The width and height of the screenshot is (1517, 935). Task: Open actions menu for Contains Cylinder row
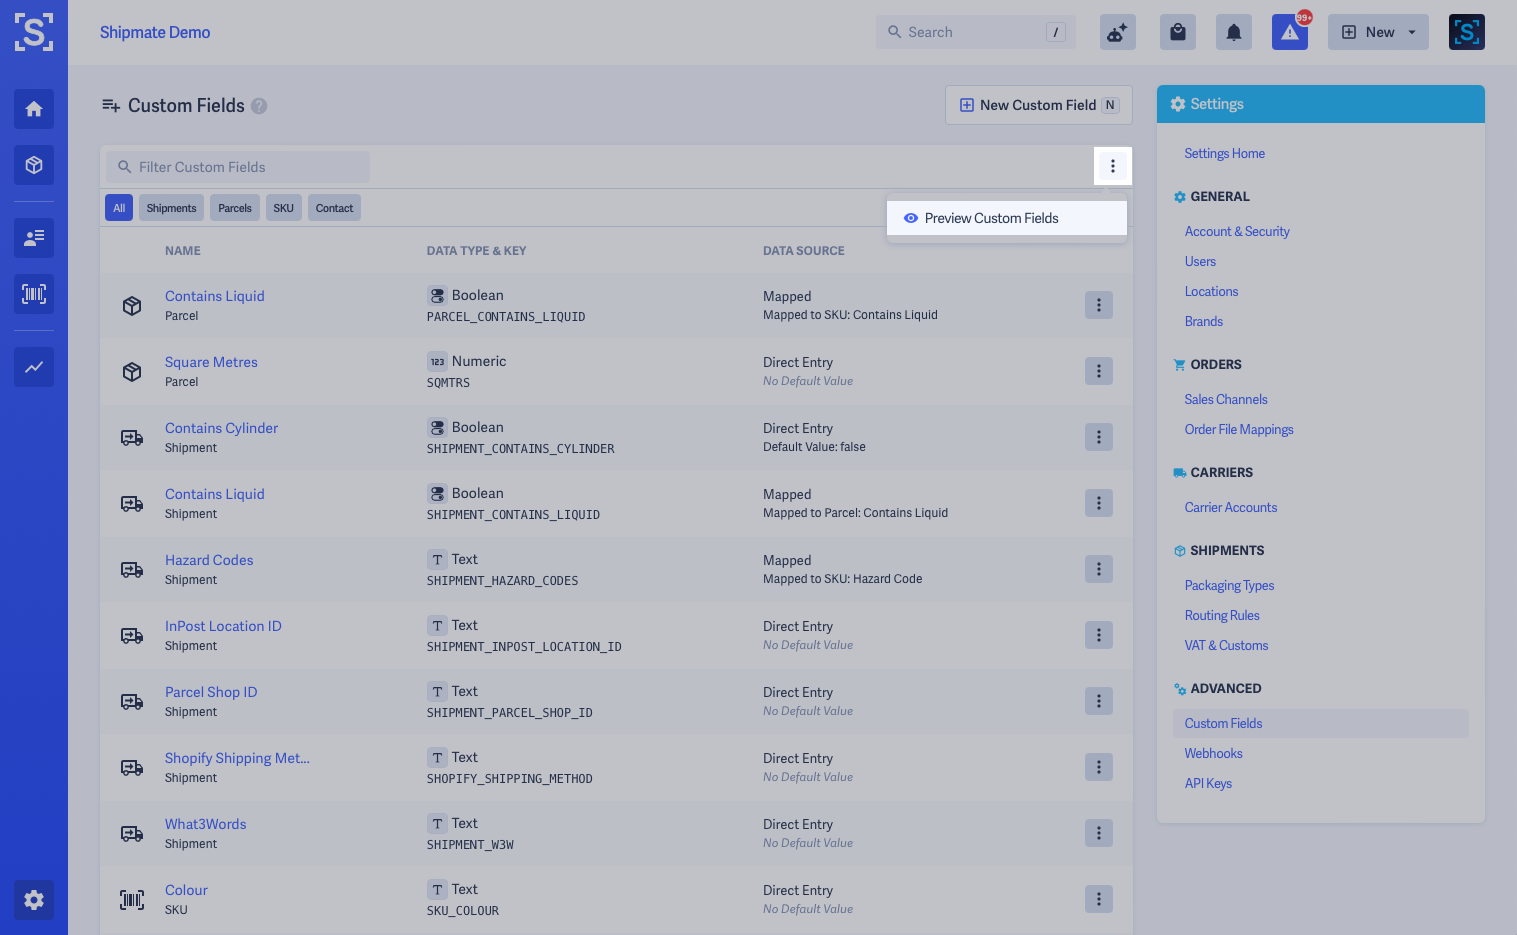click(1099, 437)
